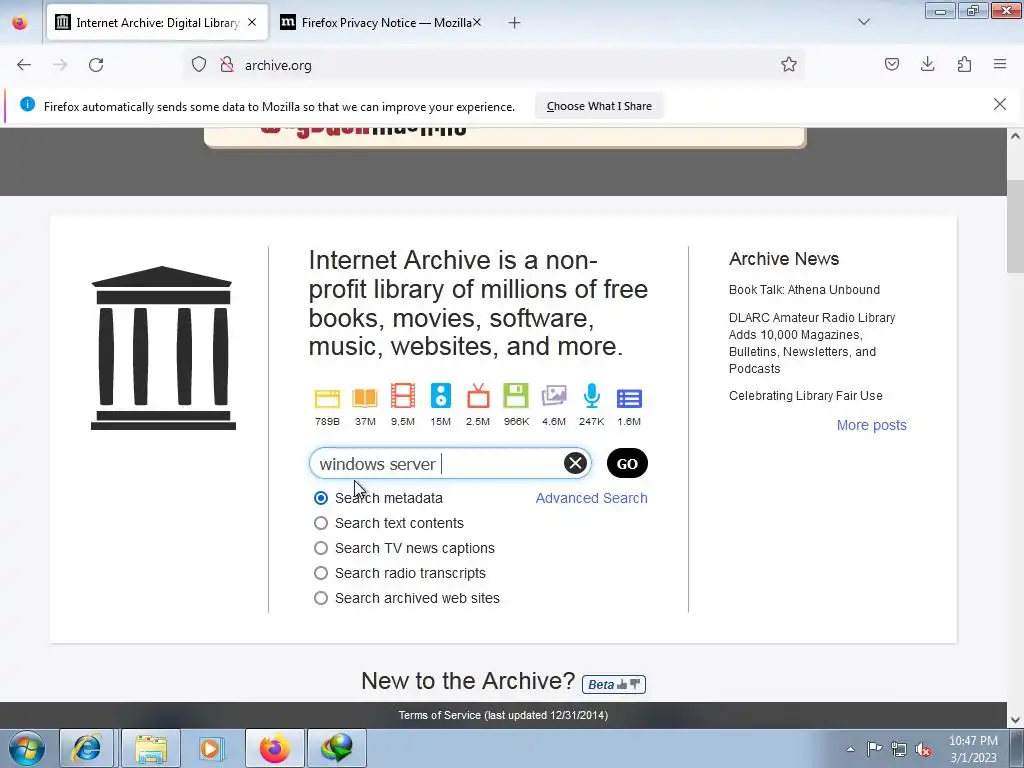1024x768 pixels.
Task: Select Search archived web sites option
Action: (321, 598)
